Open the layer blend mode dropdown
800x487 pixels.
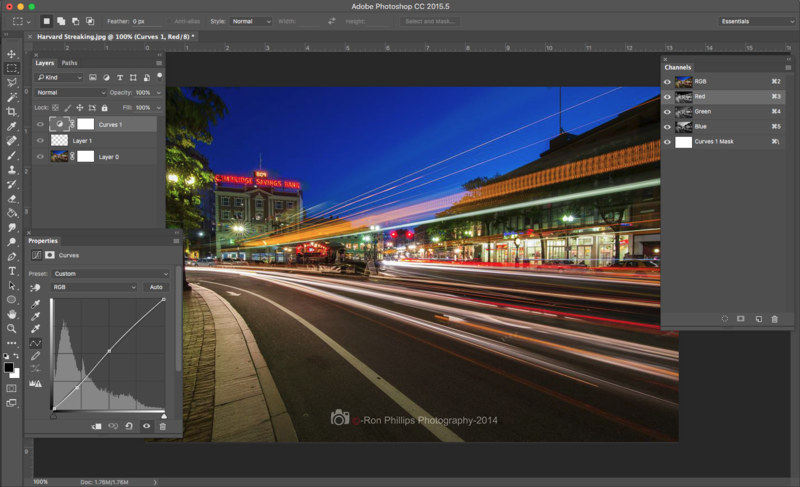click(70, 92)
